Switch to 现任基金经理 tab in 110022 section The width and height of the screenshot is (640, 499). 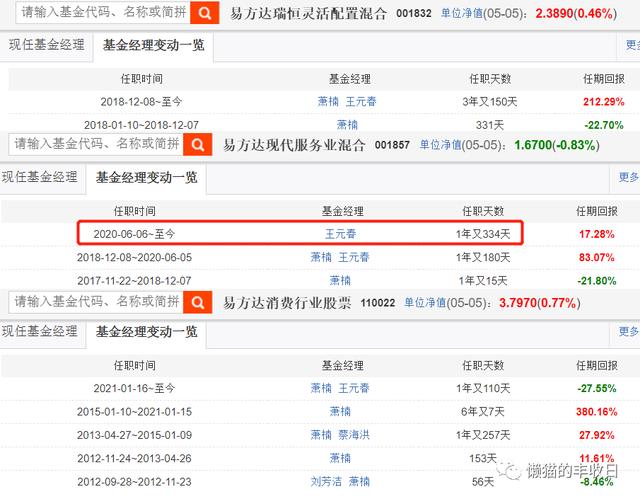coord(40,331)
